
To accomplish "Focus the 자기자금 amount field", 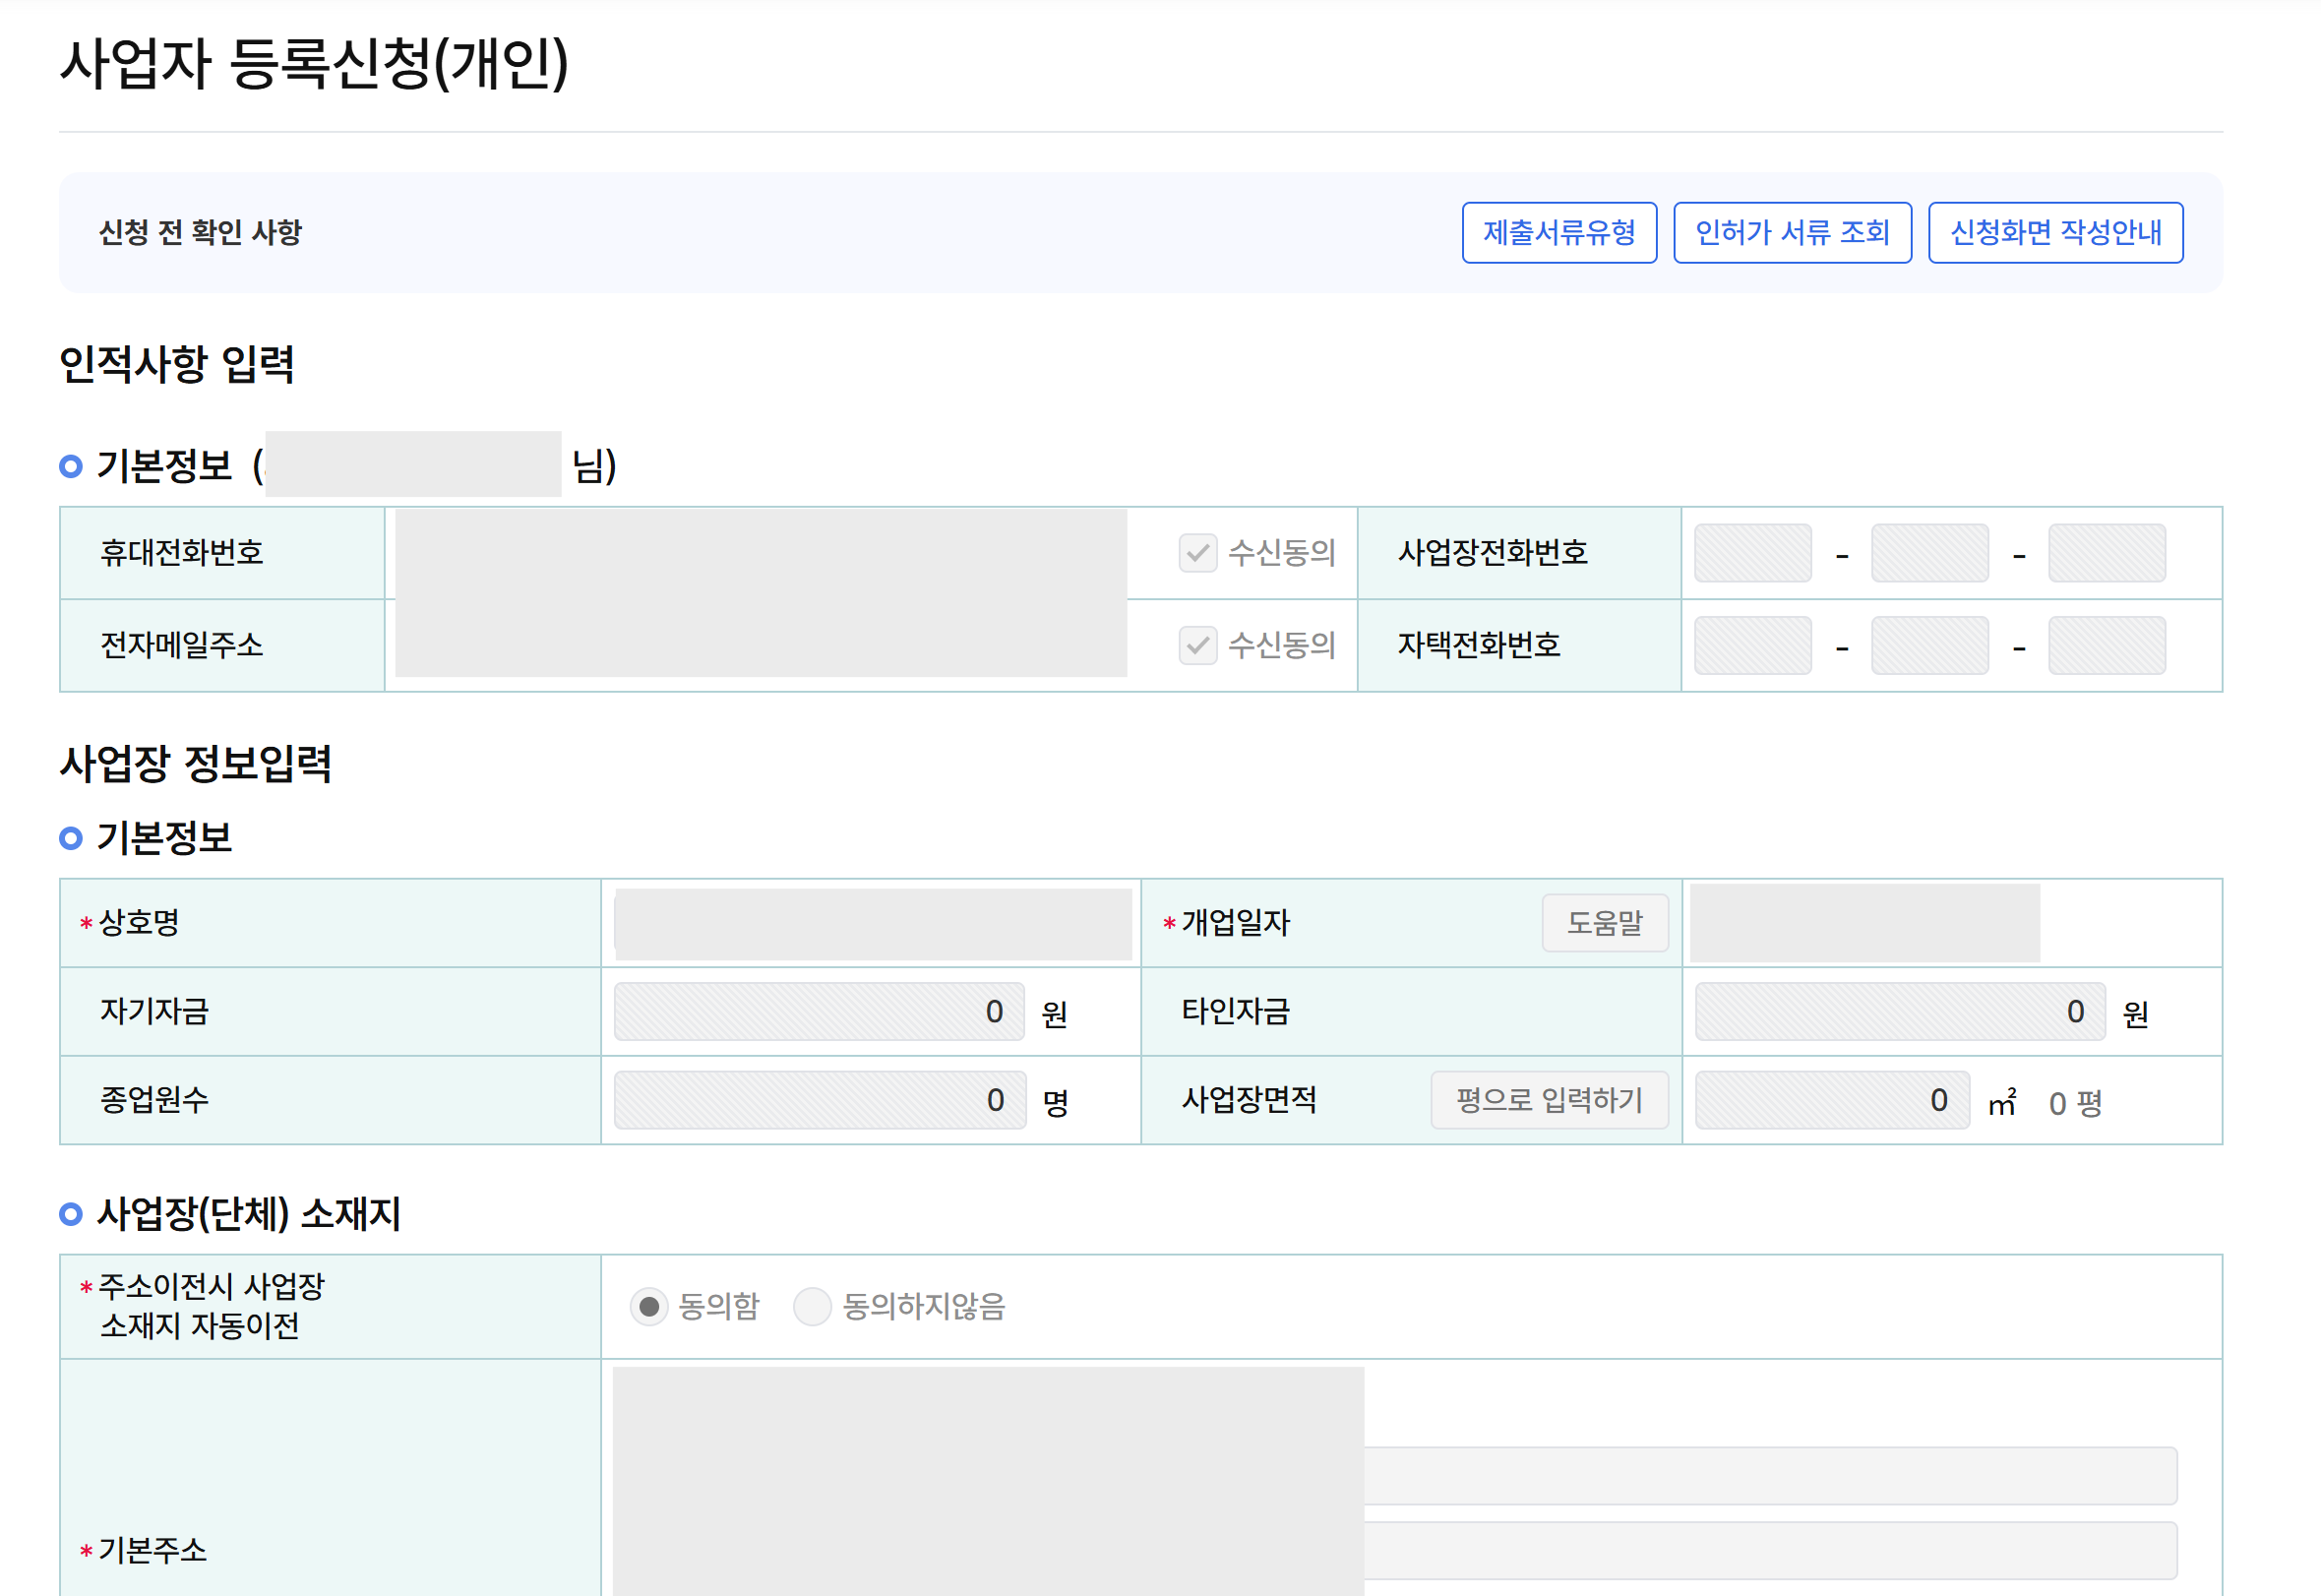I will (x=818, y=1011).
